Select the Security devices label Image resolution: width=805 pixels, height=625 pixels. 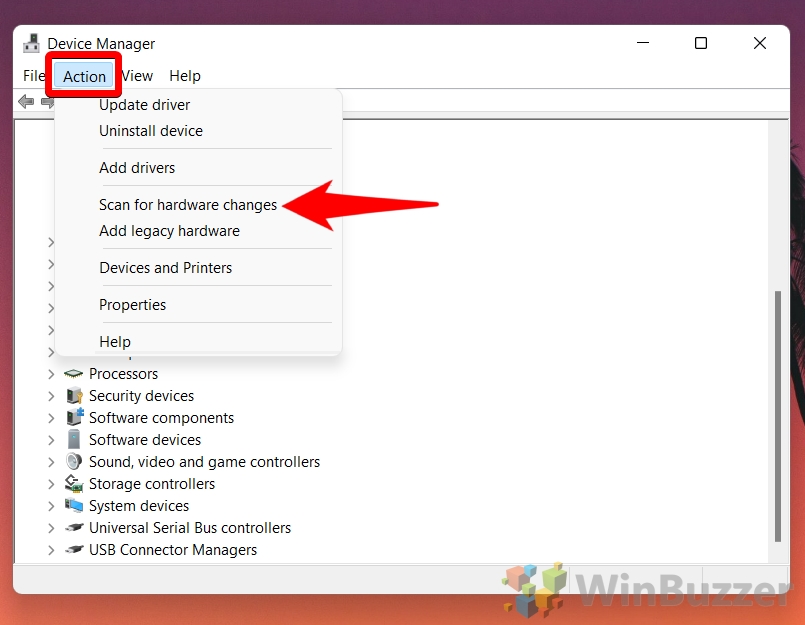pos(141,396)
